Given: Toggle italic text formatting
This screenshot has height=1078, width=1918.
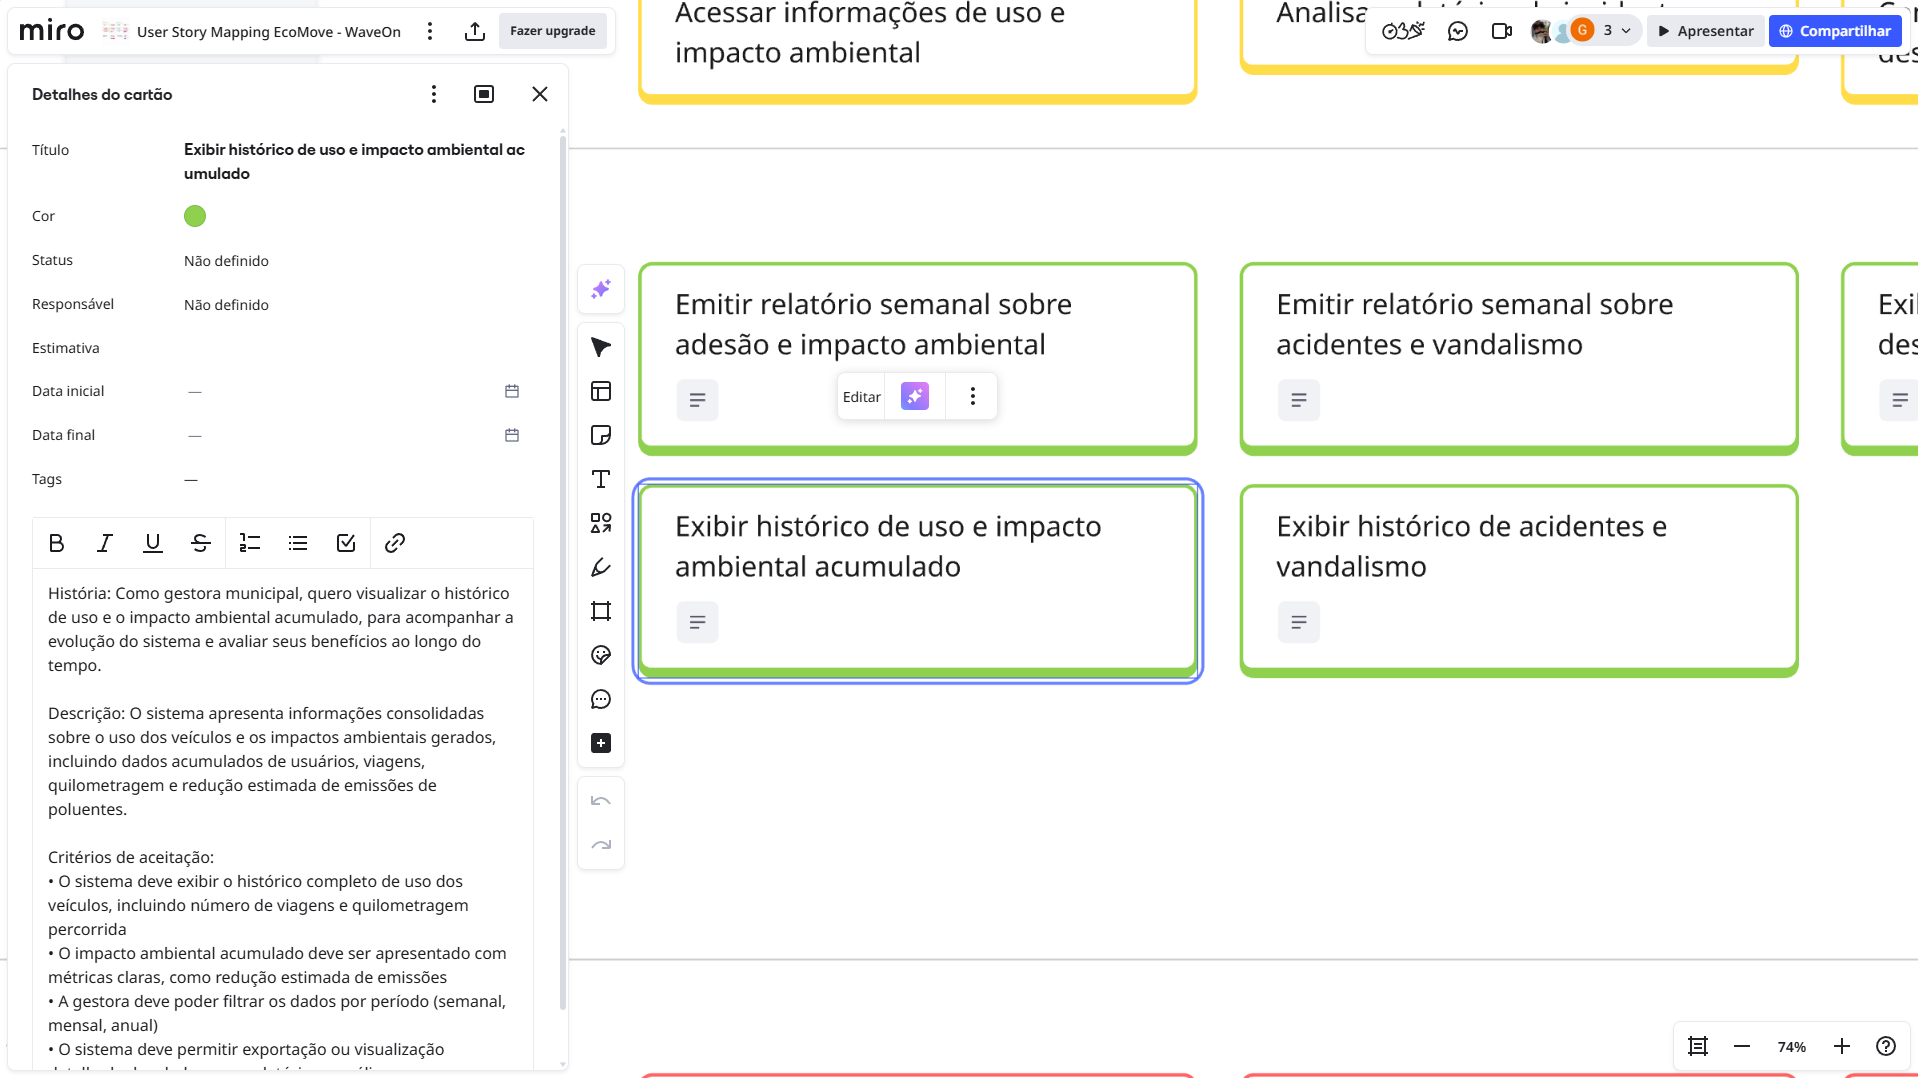Looking at the screenshot, I should pos(104,543).
